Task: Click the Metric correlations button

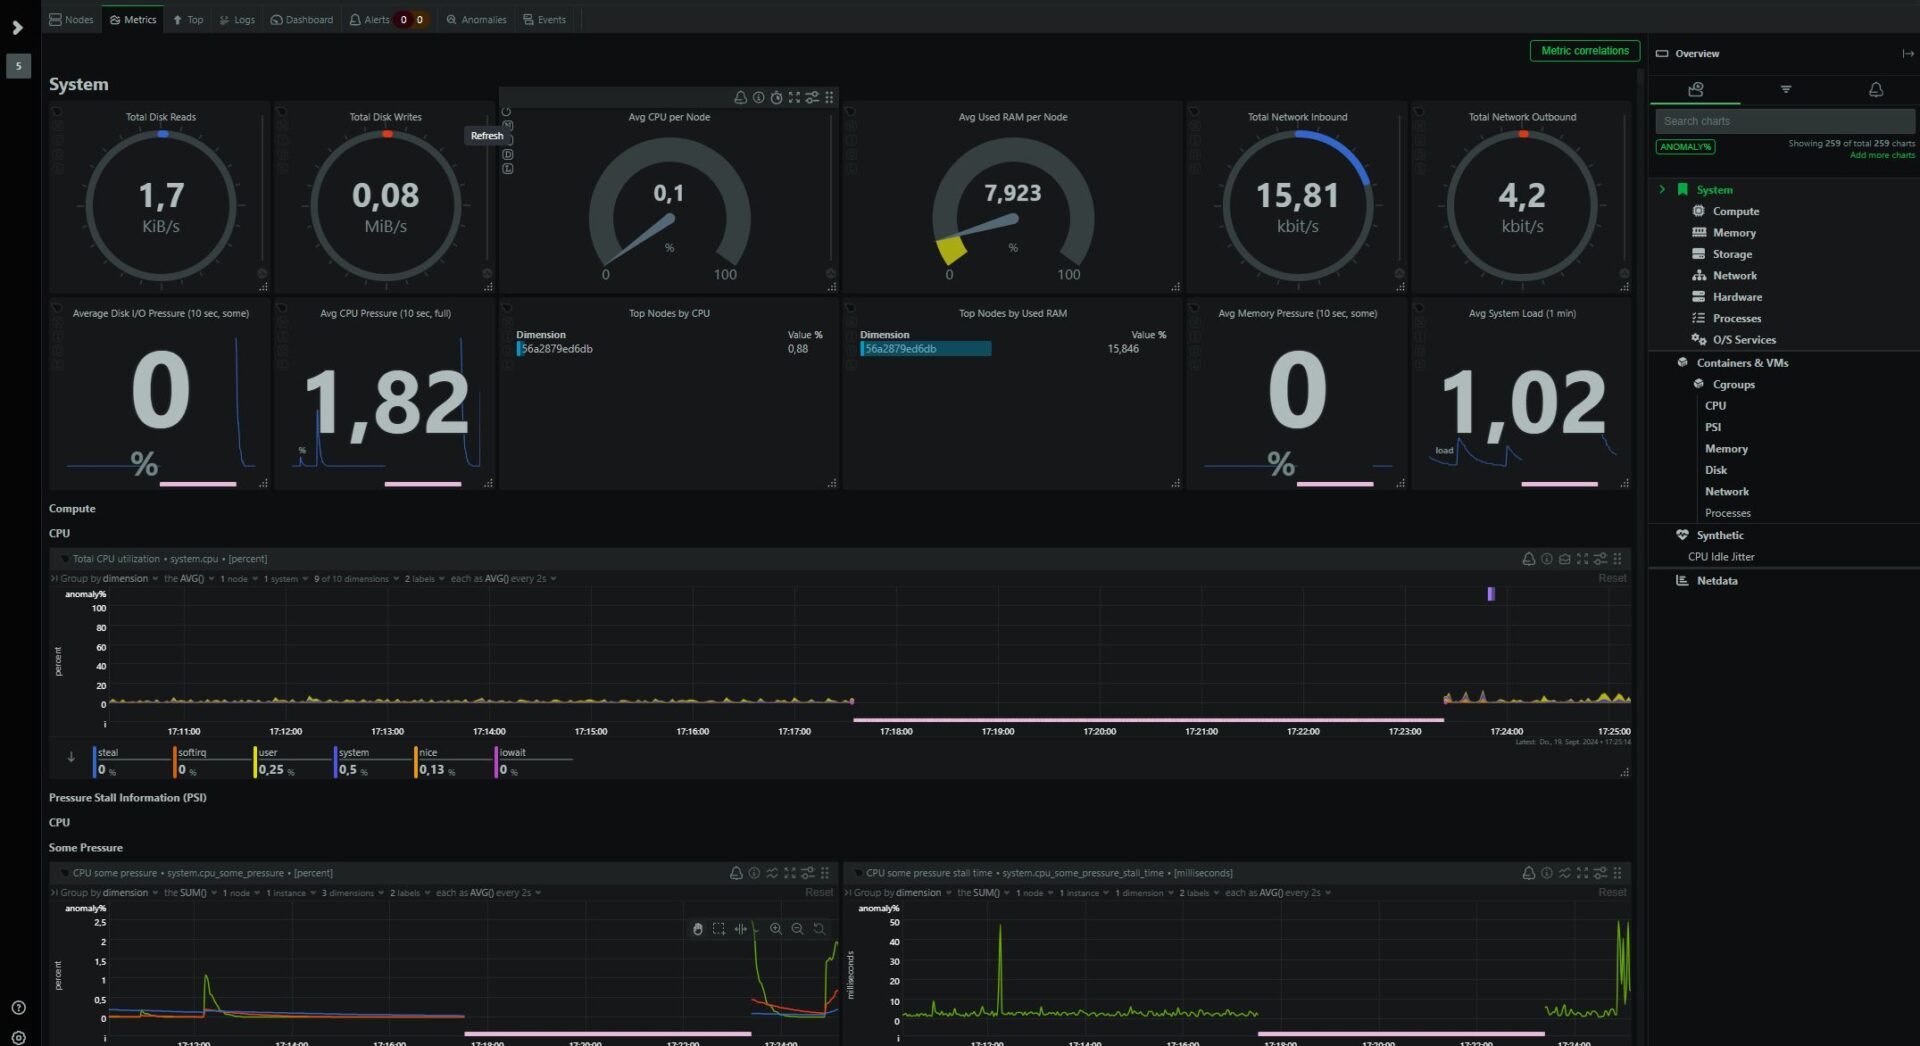Action: coord(1585,49)
